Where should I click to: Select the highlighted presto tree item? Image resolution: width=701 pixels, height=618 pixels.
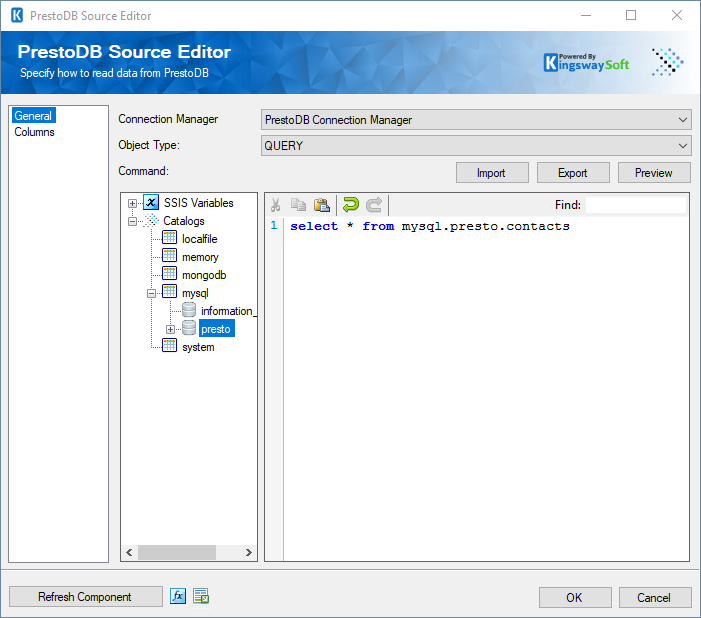(x=217, y=329)
